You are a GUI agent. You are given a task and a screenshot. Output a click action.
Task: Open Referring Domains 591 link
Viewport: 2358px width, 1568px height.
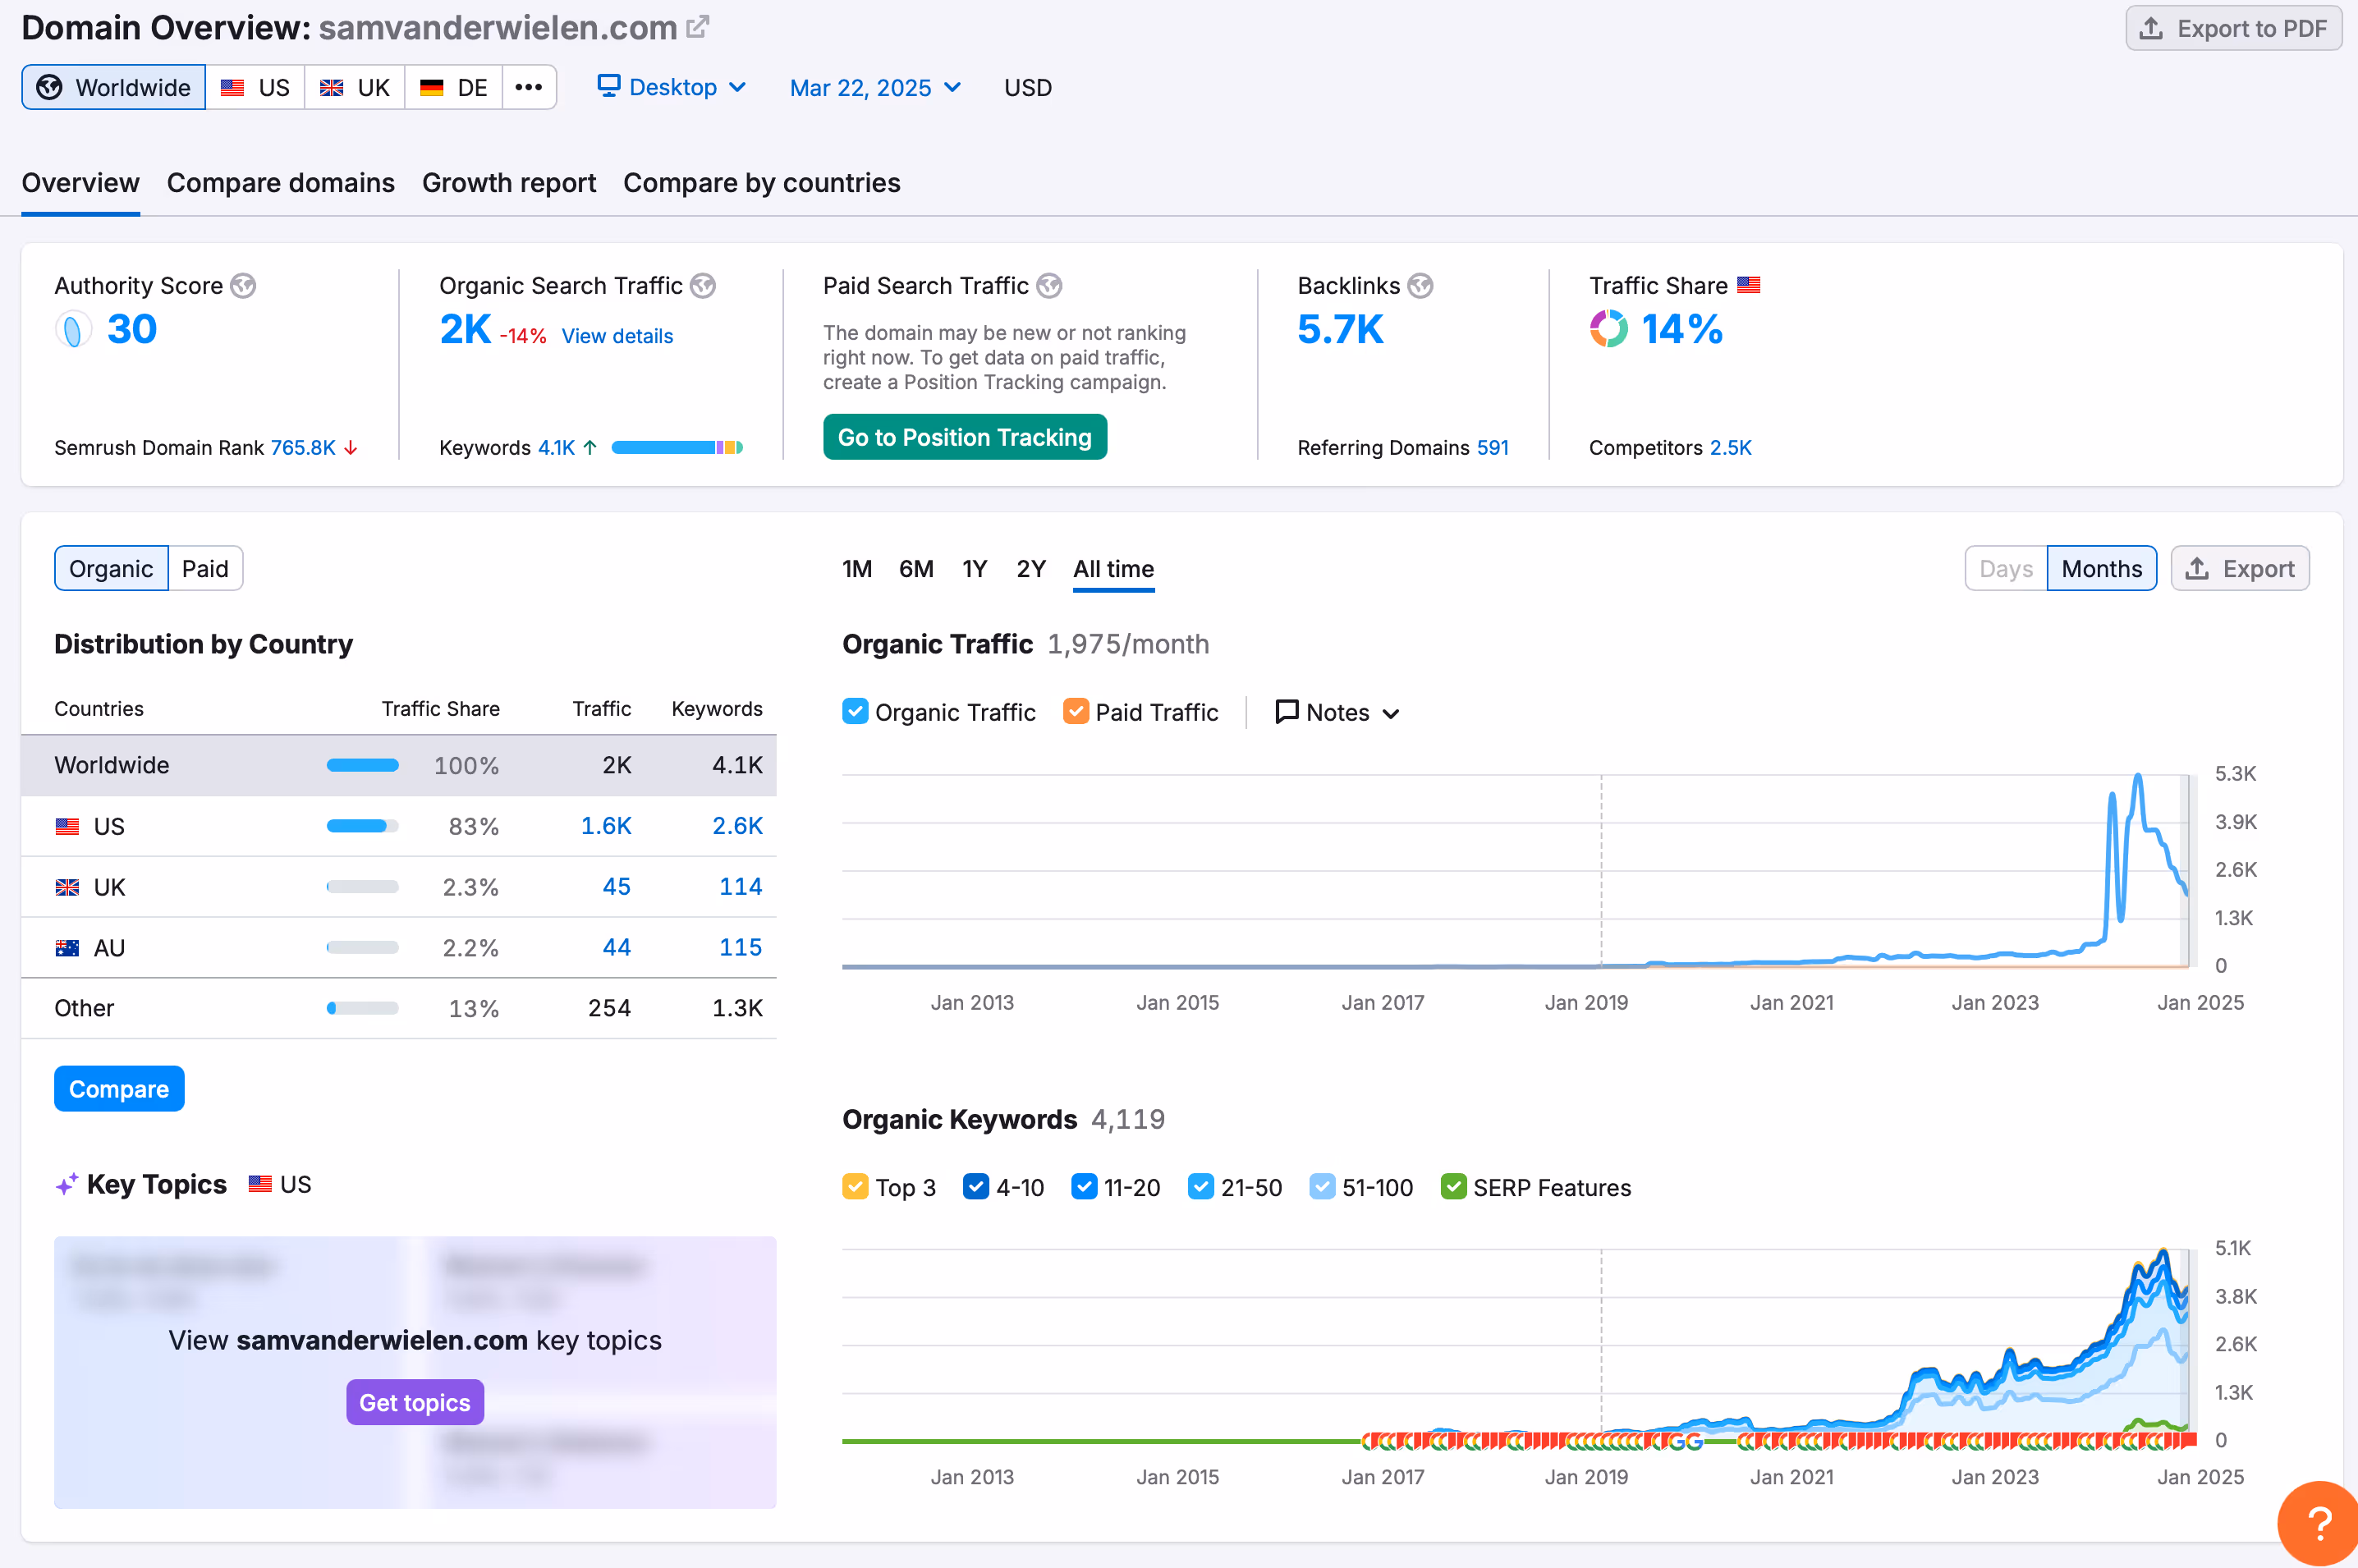pyautogui.click(x=1492, y=448)
